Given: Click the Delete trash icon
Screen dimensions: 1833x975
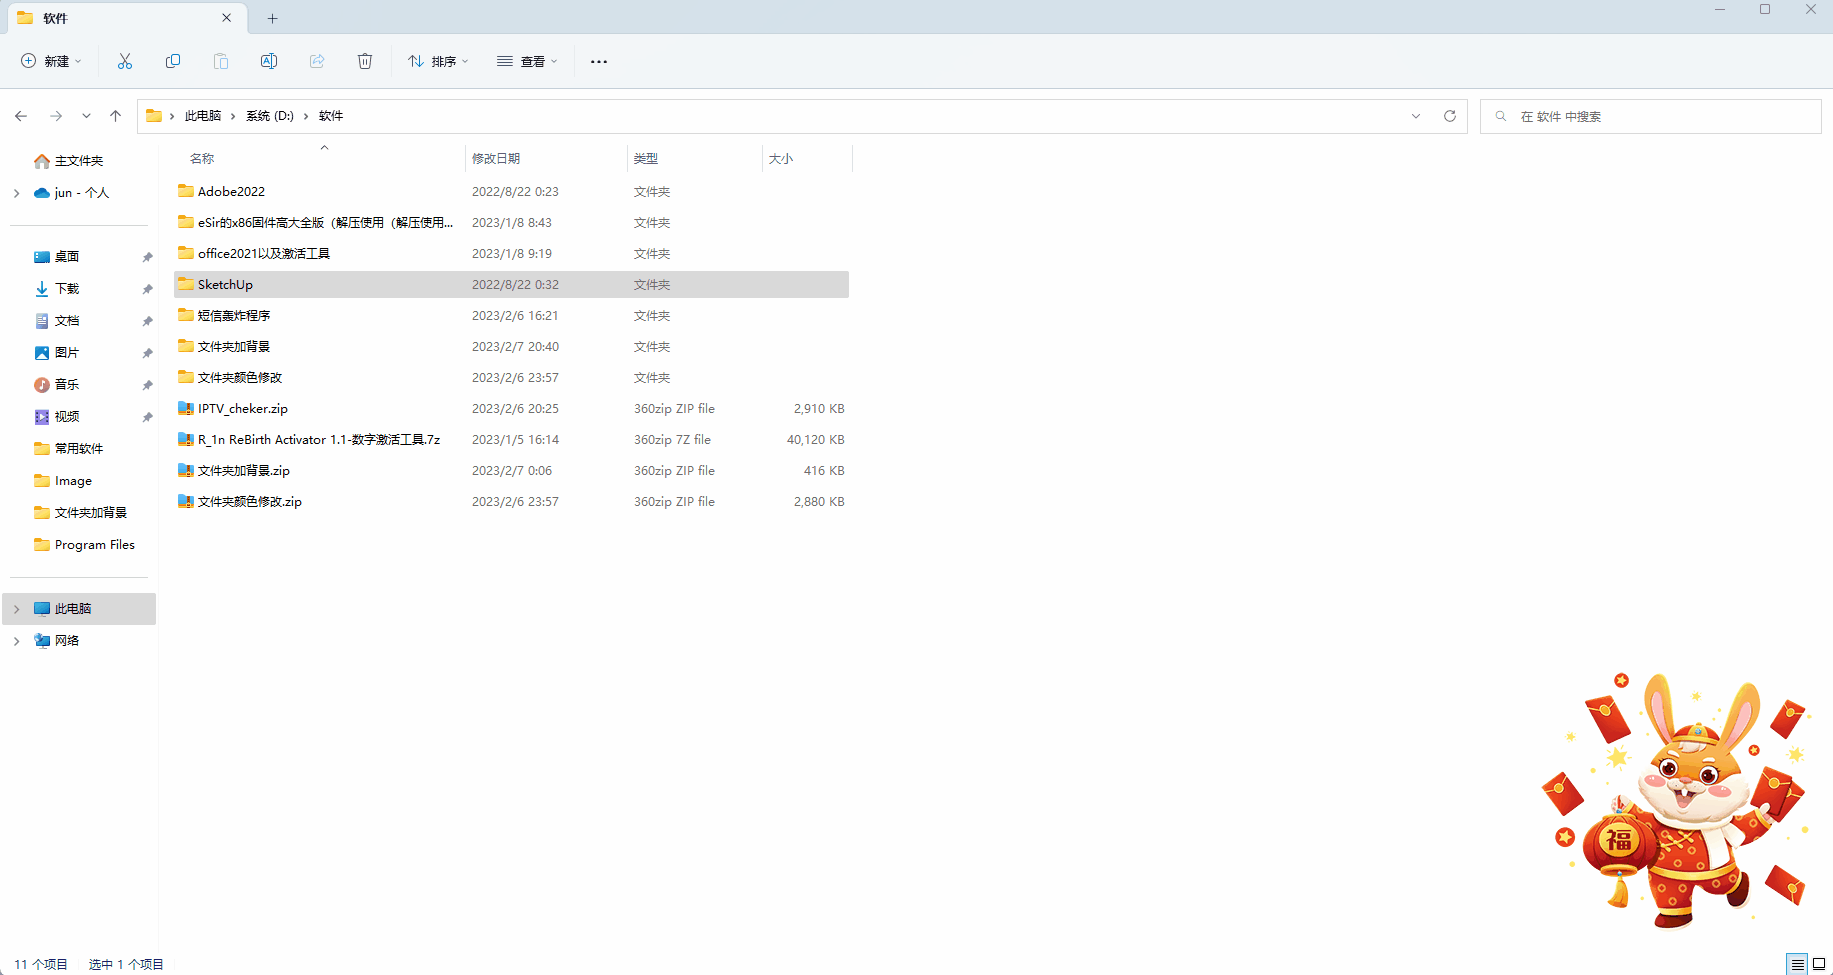Looking at the screenshot, I should click(365, 61).
